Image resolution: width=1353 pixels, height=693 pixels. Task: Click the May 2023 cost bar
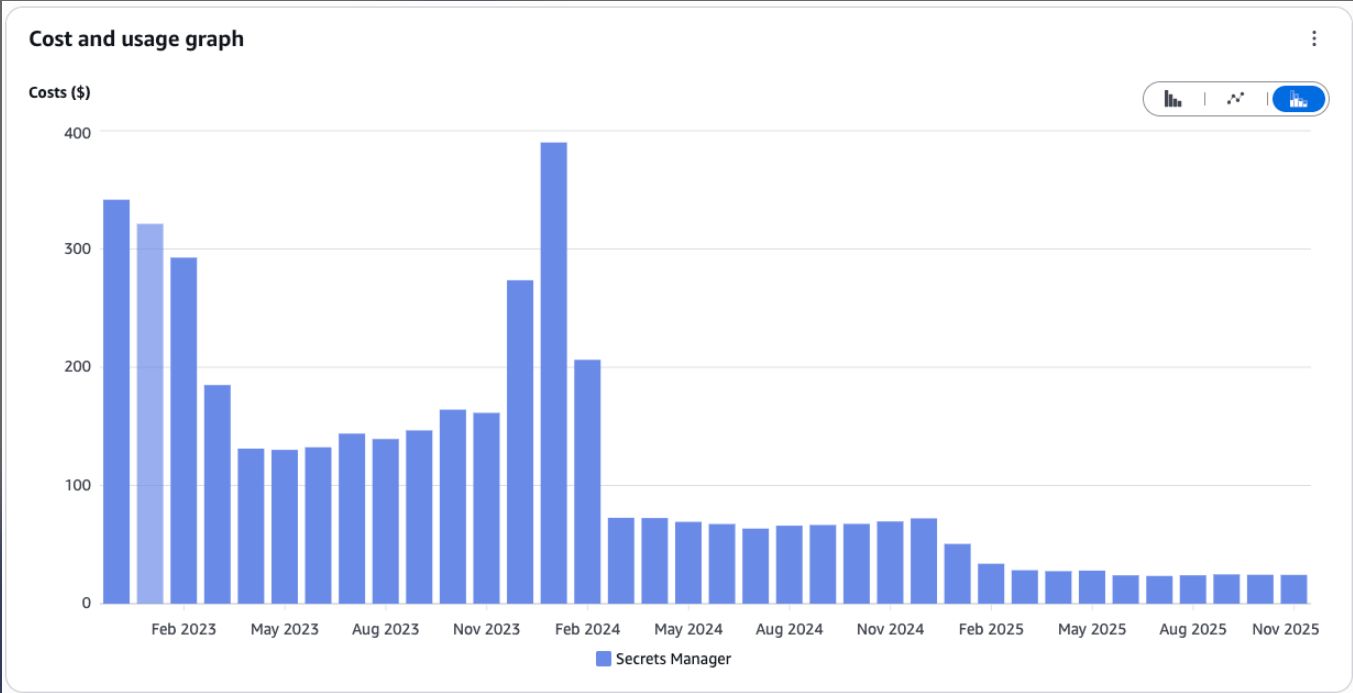click(x=285, y=526)
